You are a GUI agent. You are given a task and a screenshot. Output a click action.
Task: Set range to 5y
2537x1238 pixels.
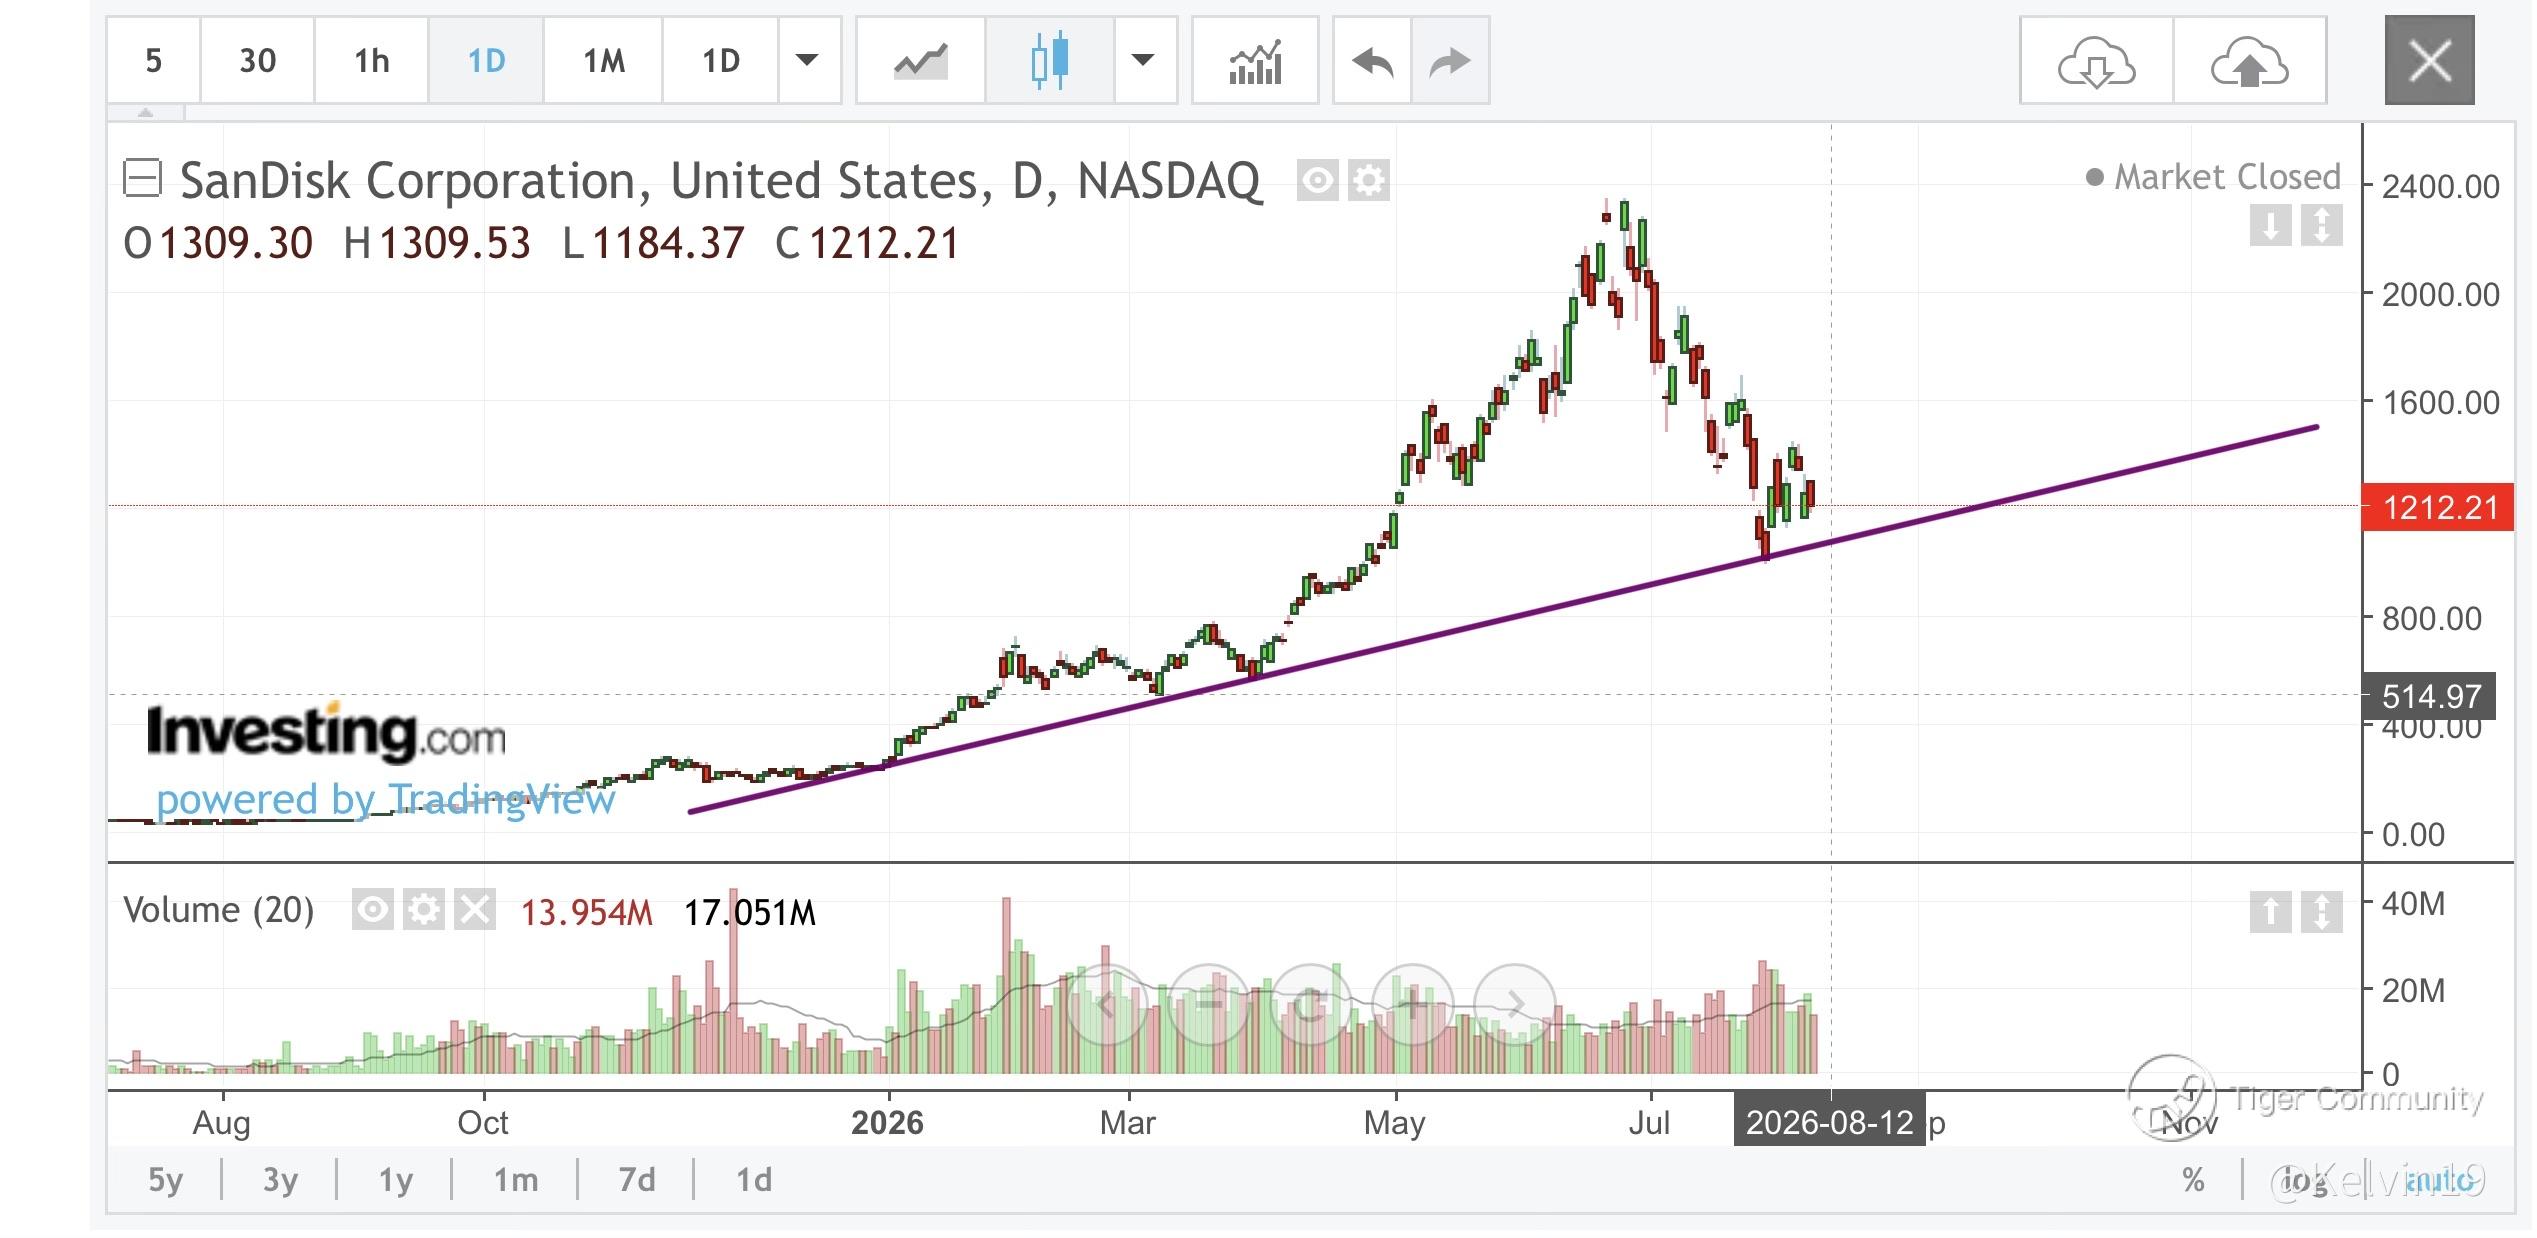point(166,1180)
